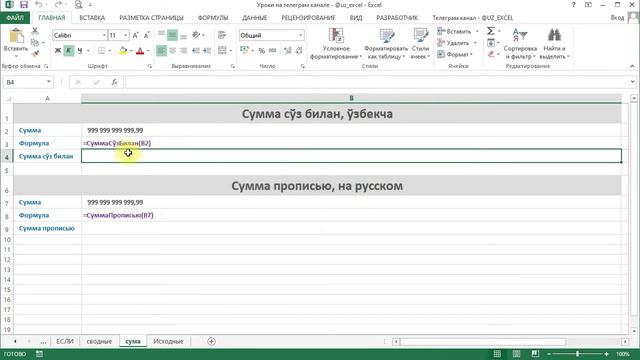Click decrease indent icon
Viewport: 640px width, 360px height.
(196, 51)
